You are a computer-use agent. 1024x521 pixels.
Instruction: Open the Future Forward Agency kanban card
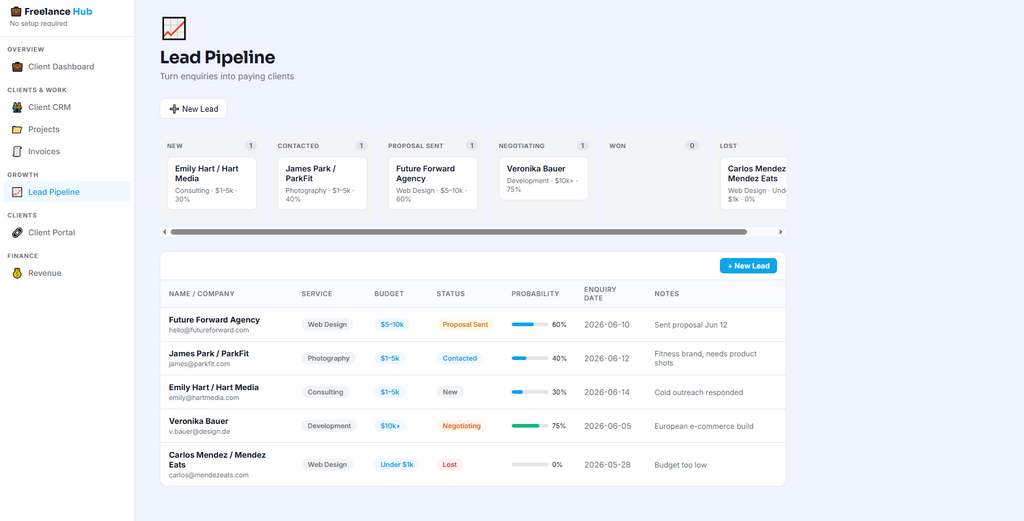pos(433,183)
